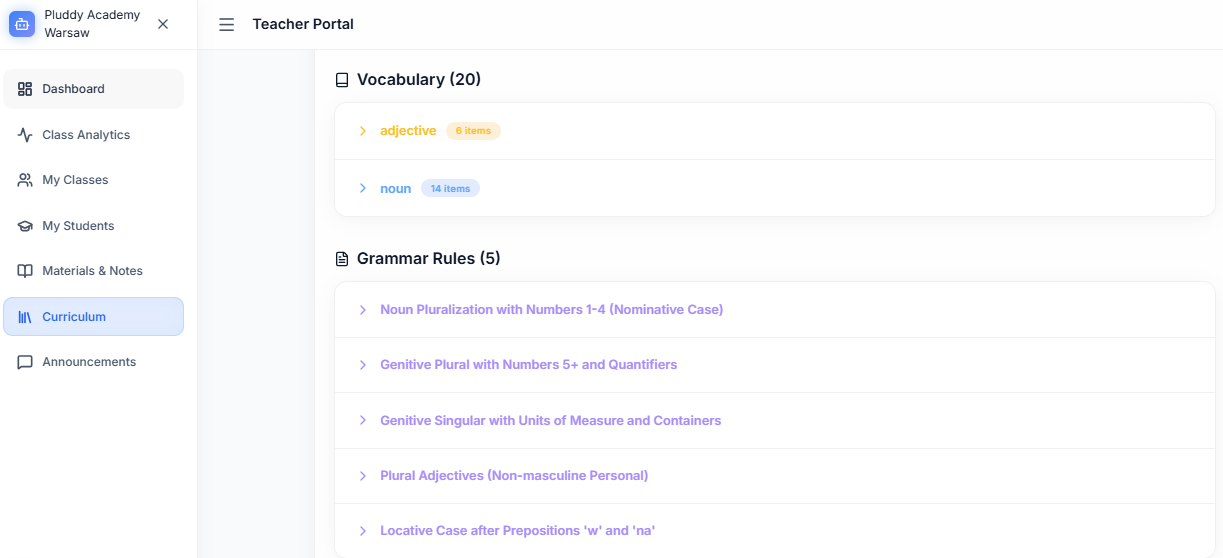
Task: Open 'Noun Pluralization with Numbers 1-4 (Nominative Case)'
Action: (x=552, y=310)
